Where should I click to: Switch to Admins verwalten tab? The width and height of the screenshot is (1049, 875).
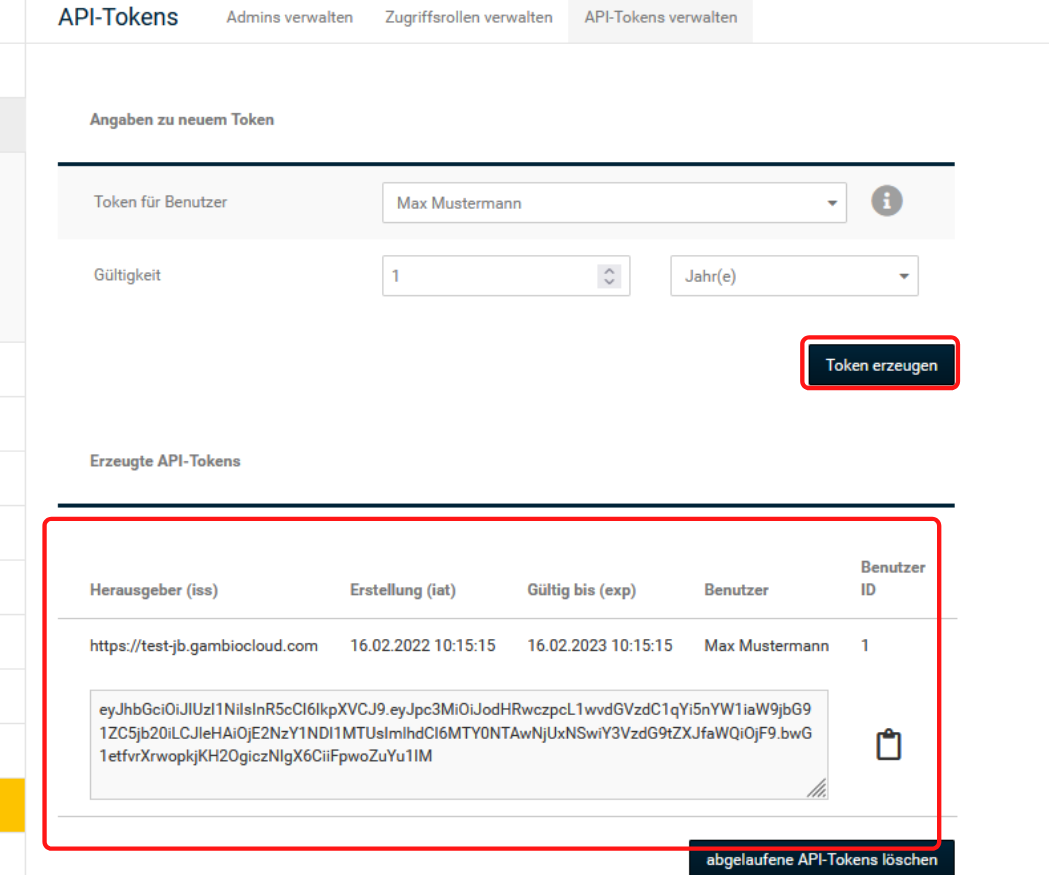click(x=289, y=18)
